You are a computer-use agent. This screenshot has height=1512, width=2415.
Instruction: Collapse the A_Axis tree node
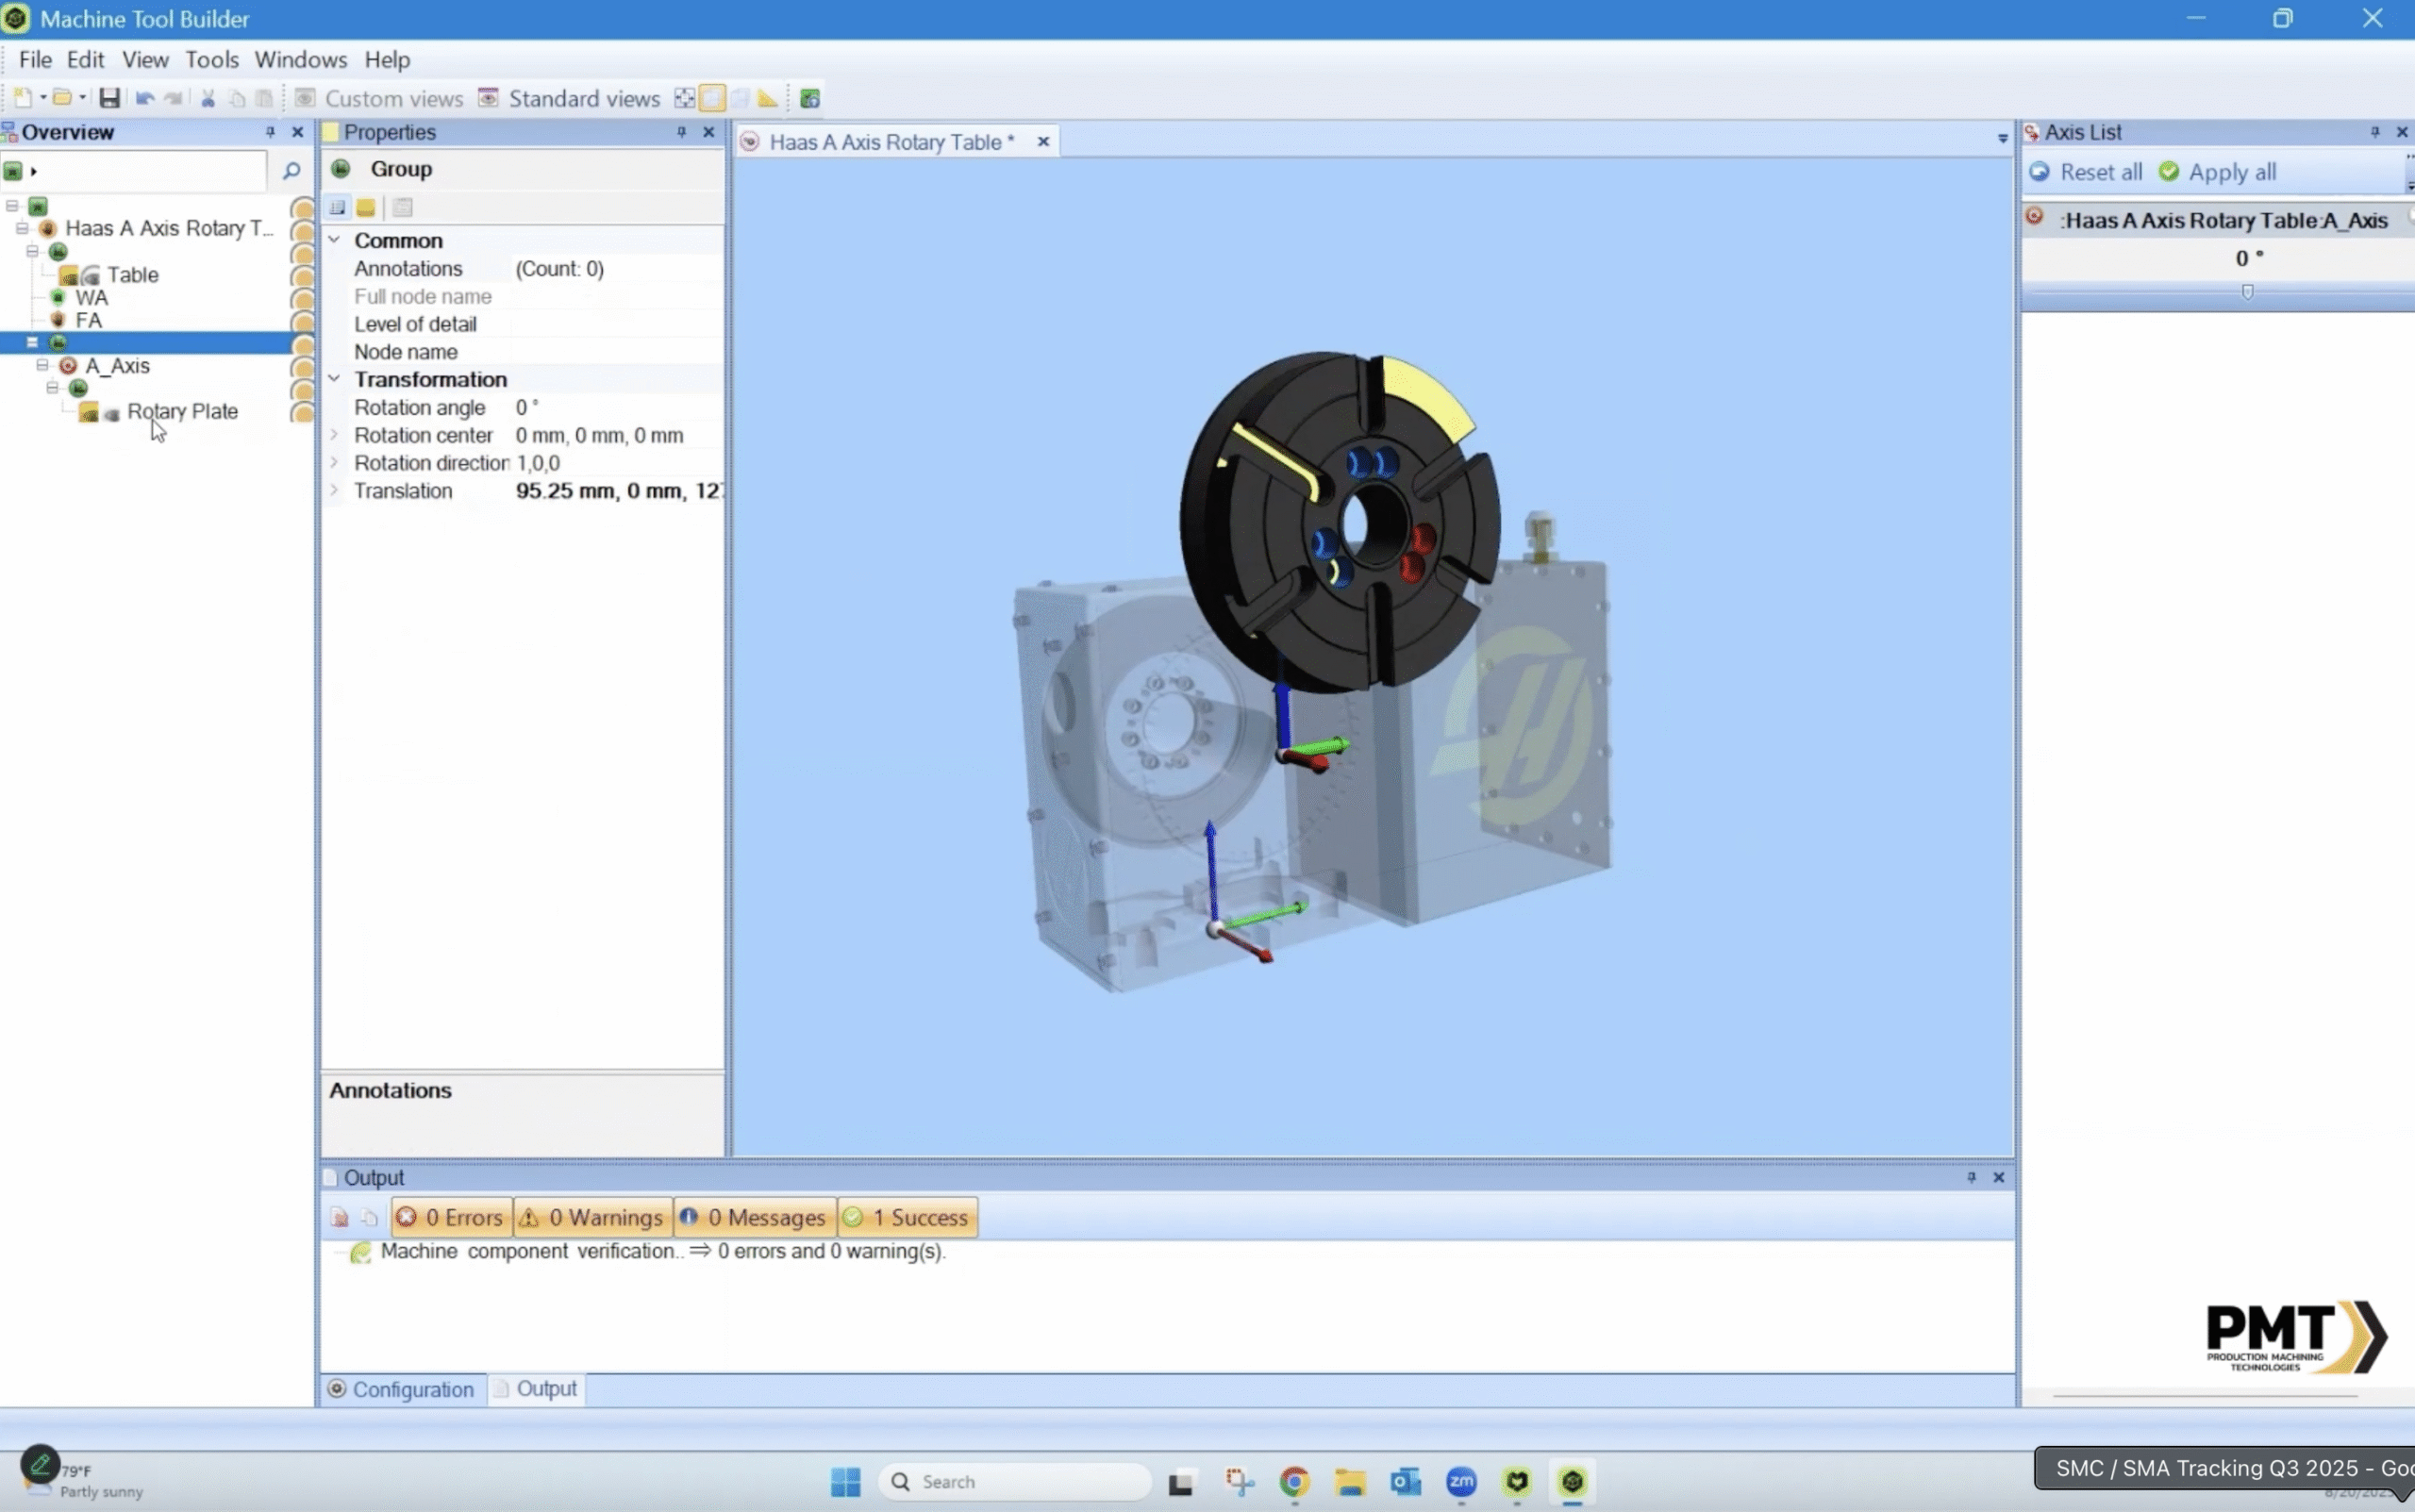coord(42,365)
